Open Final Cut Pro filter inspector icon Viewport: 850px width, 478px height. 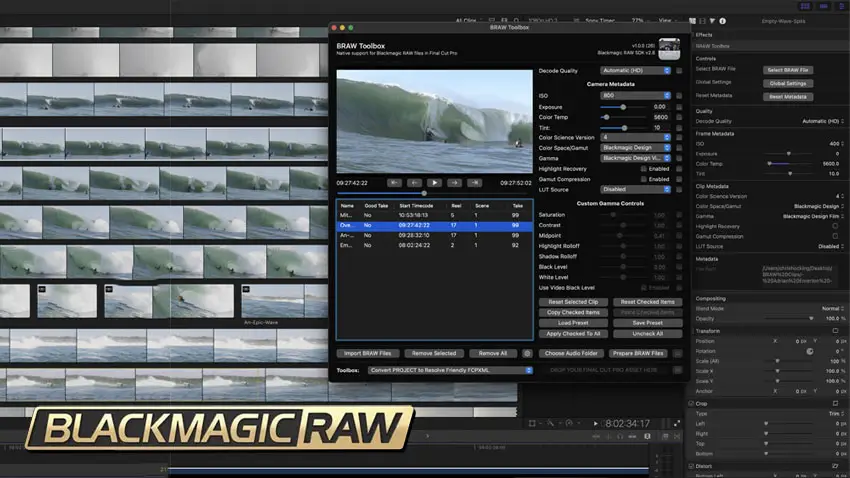712,21
